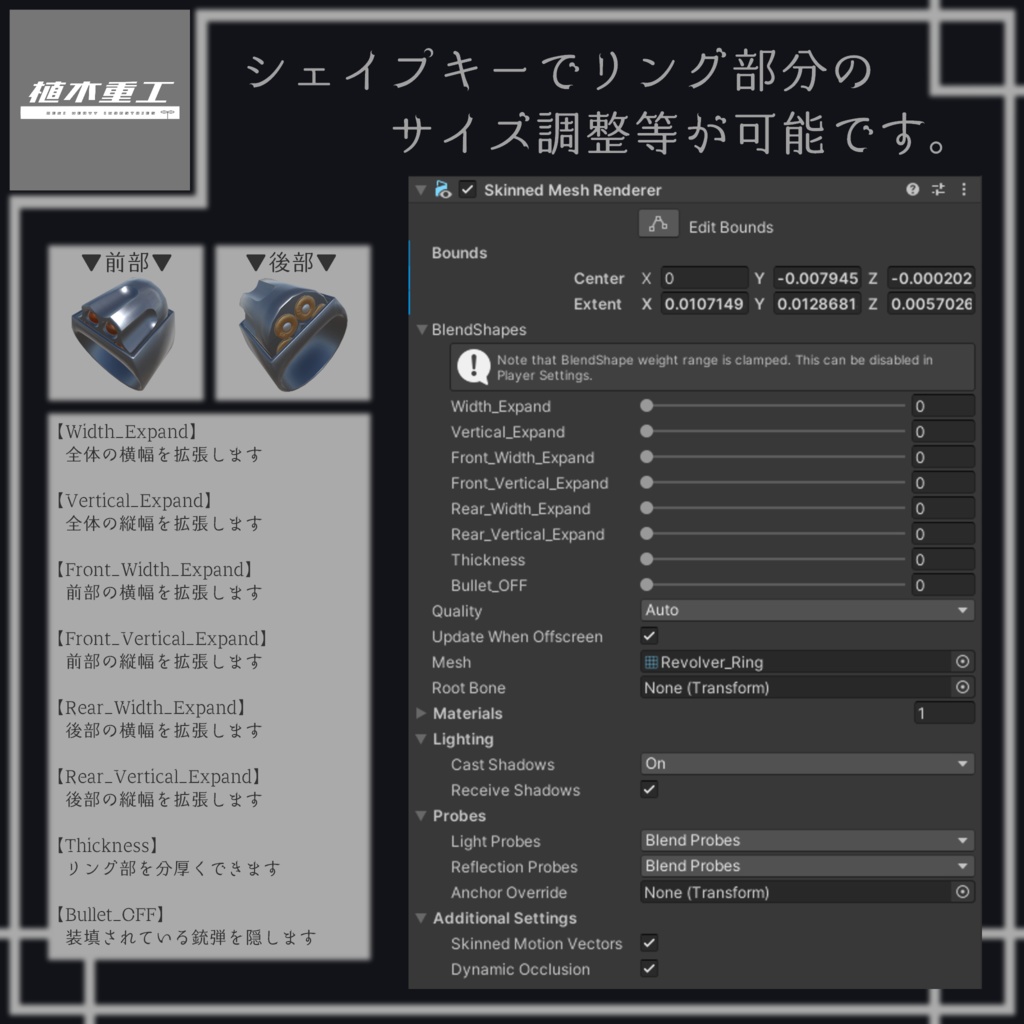Open the Mesh object picker for Revolver_Ring

pos(961,661)
